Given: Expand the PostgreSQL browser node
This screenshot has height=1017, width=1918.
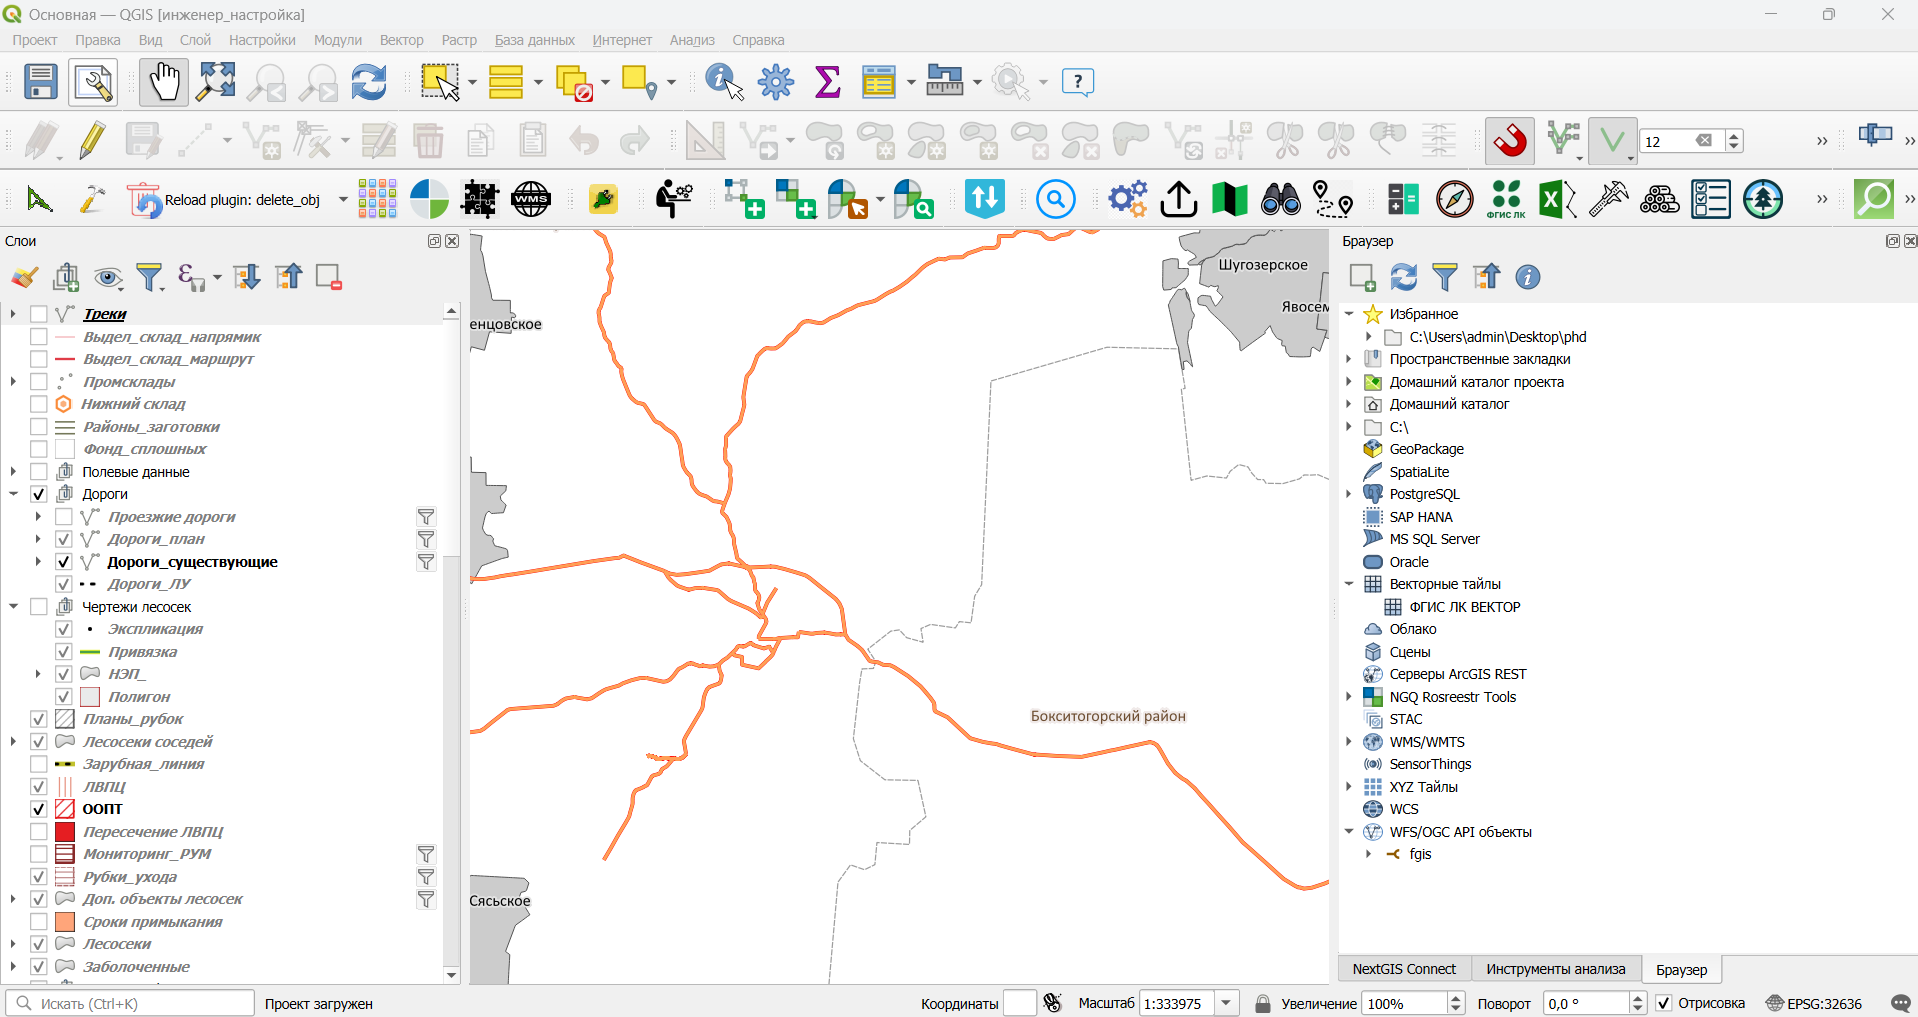Looking at the screenshot, I should coord(1349,494).
